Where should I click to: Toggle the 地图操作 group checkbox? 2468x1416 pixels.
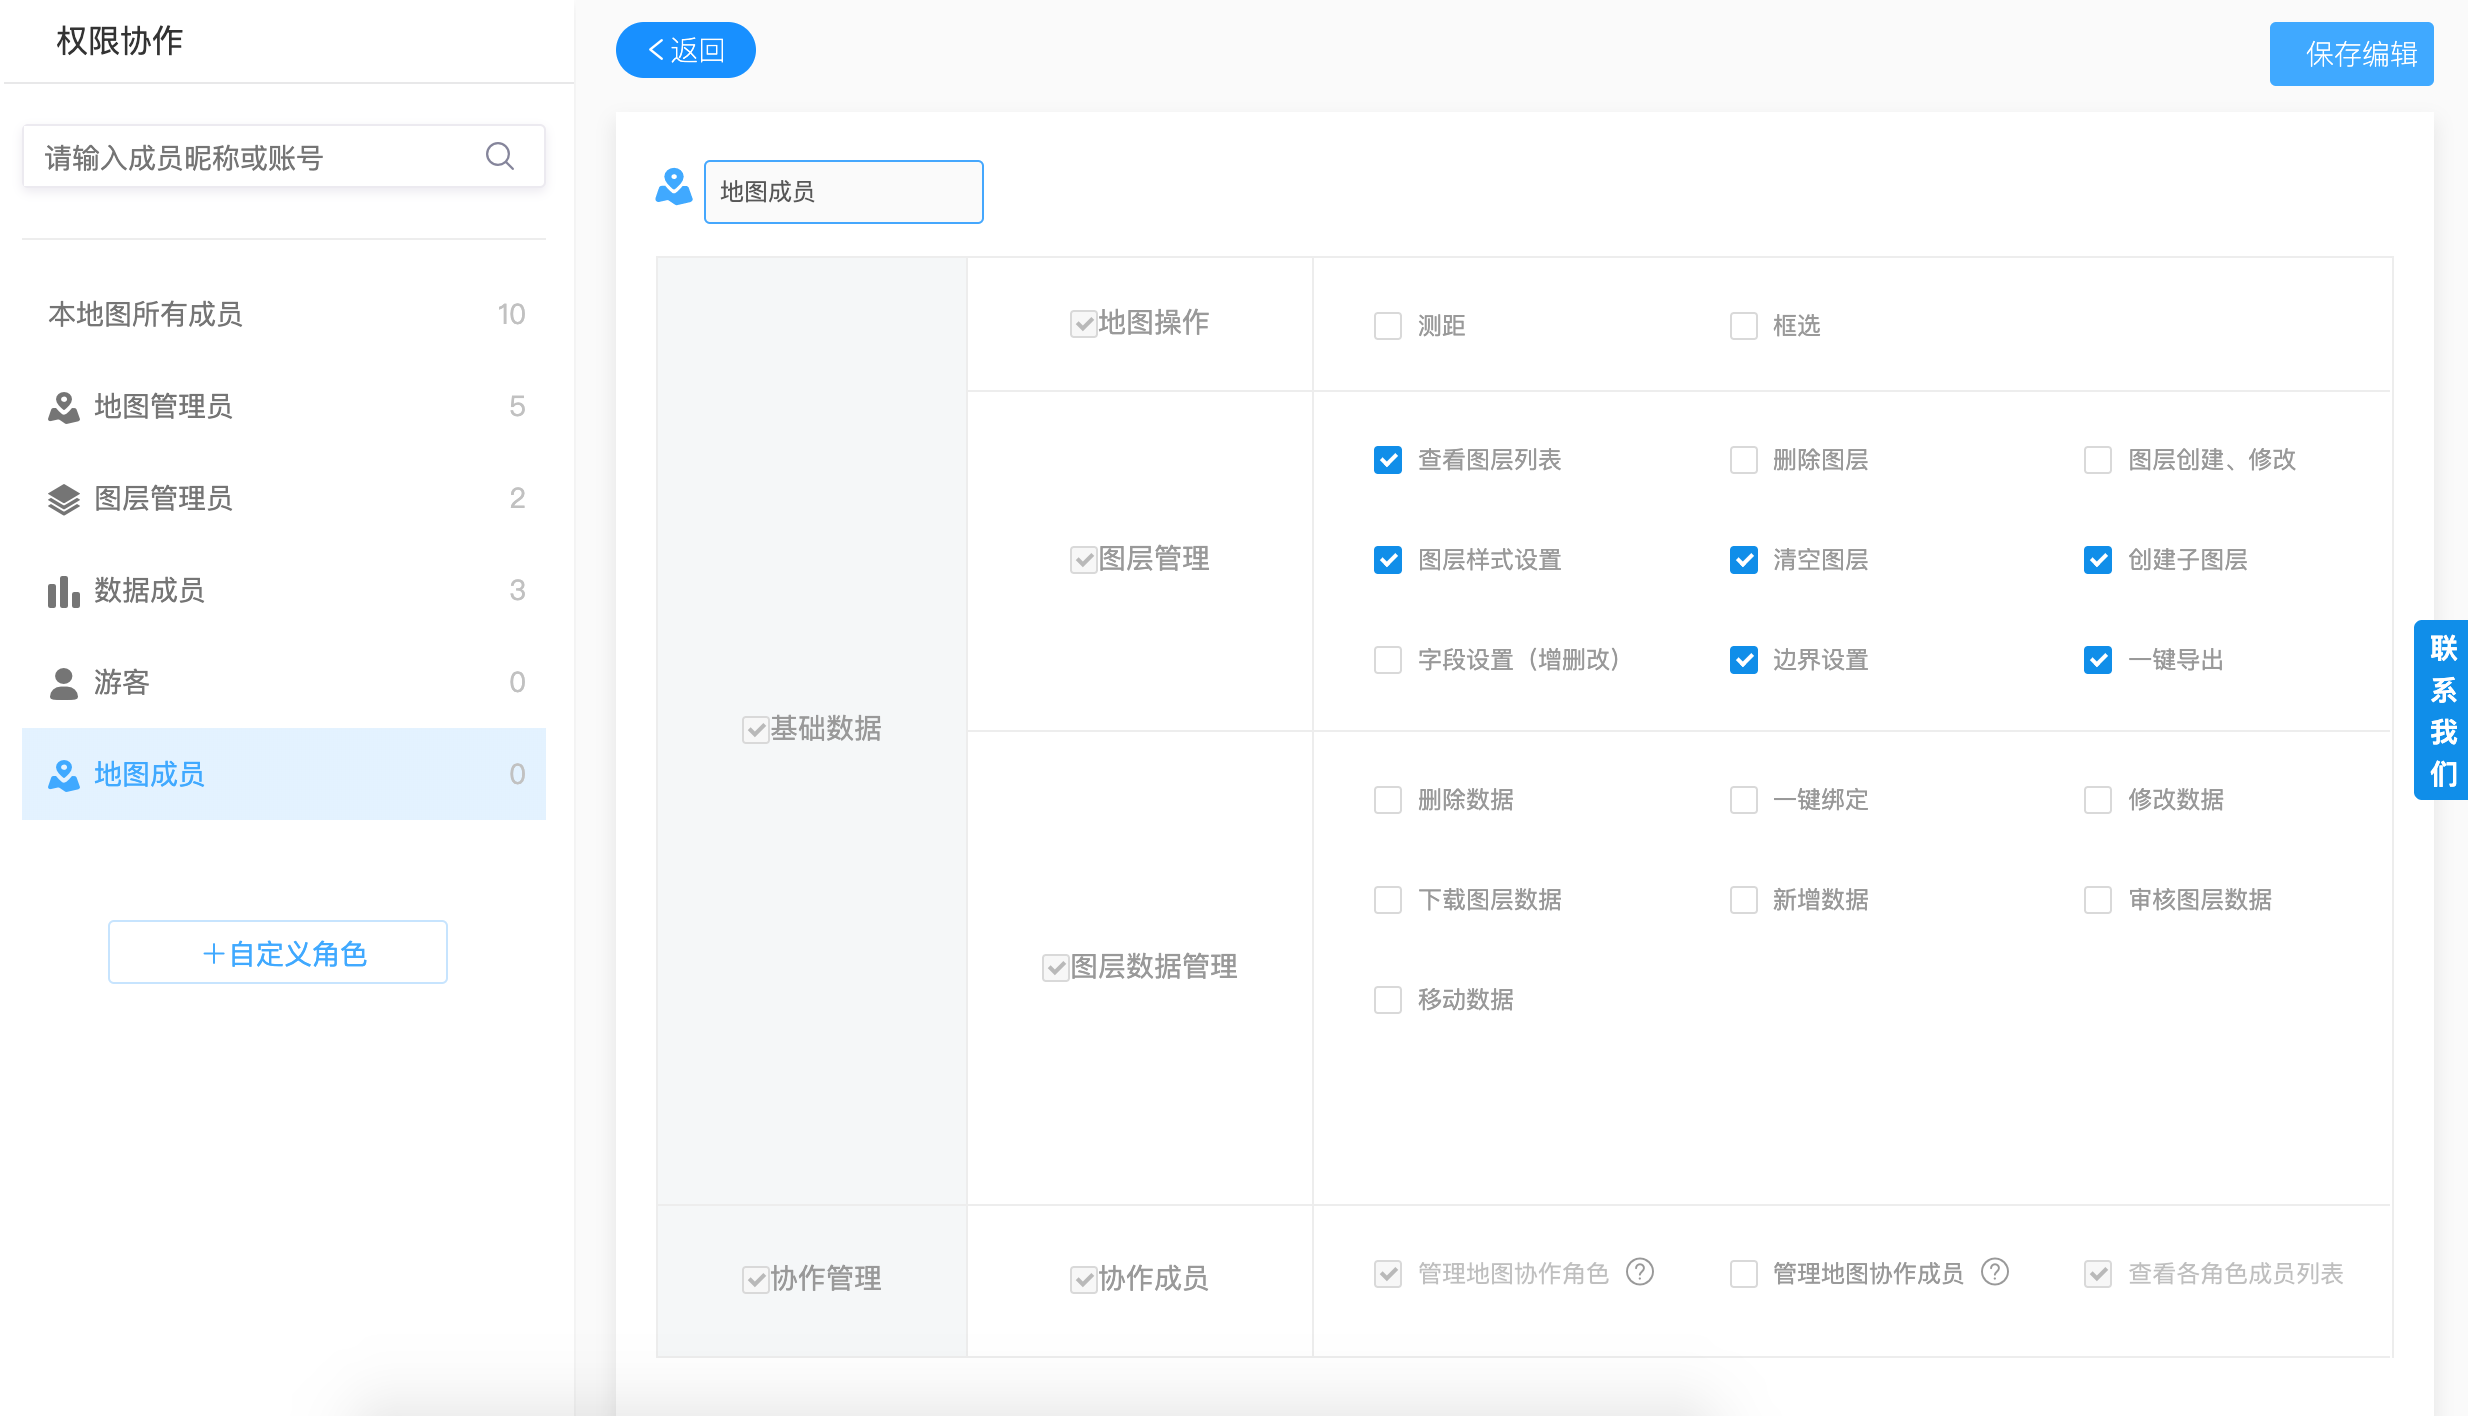click(1084, 324)
